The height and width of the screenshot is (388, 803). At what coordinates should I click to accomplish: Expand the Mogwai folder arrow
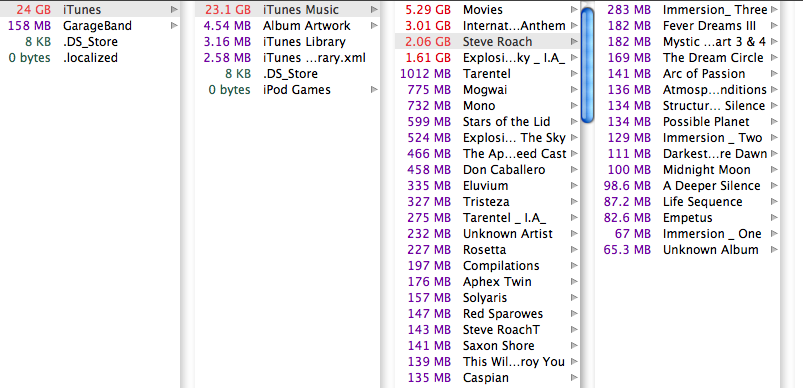point(575,90)
